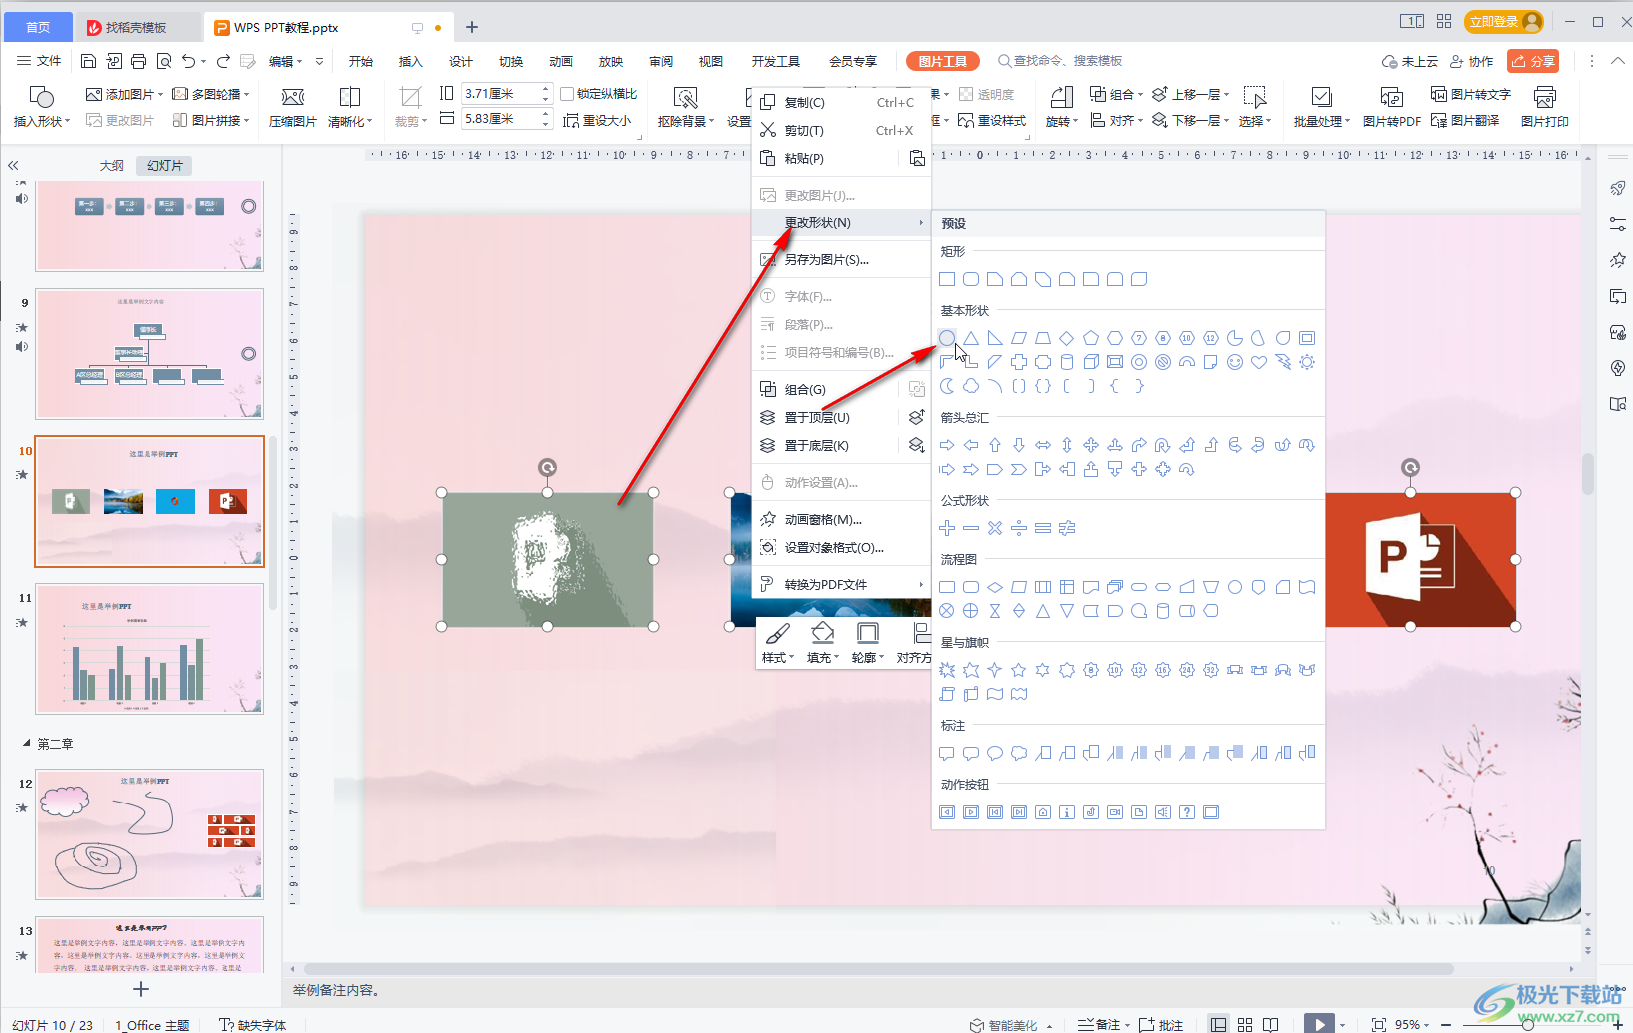
Task: Toggle reading view in status bar
Action: tap(1271, 1024)
